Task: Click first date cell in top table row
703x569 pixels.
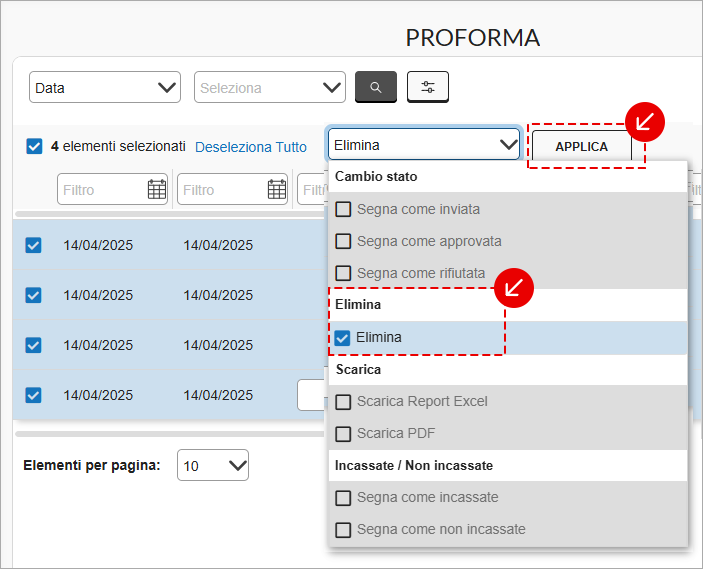Action: tap(98, 245)
